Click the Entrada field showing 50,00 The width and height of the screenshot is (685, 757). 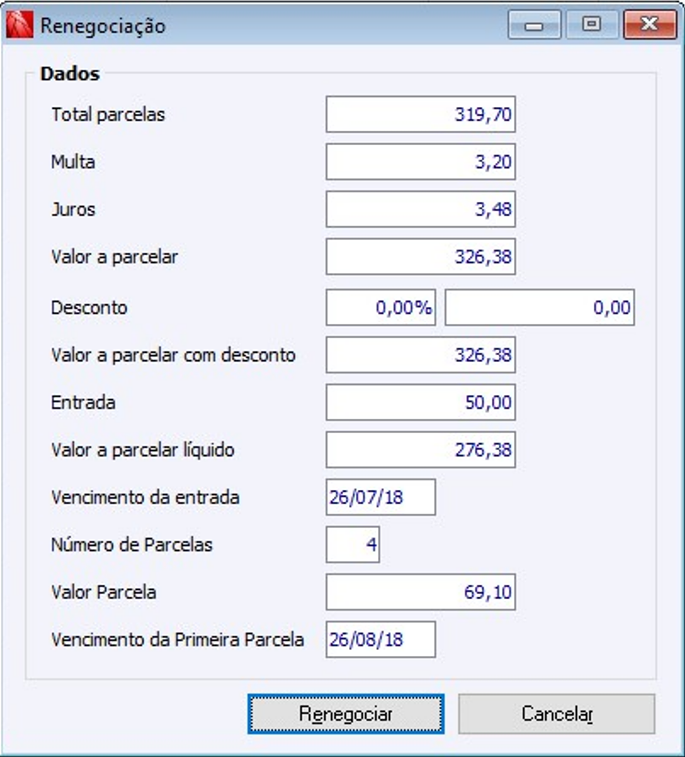point(420,403)
